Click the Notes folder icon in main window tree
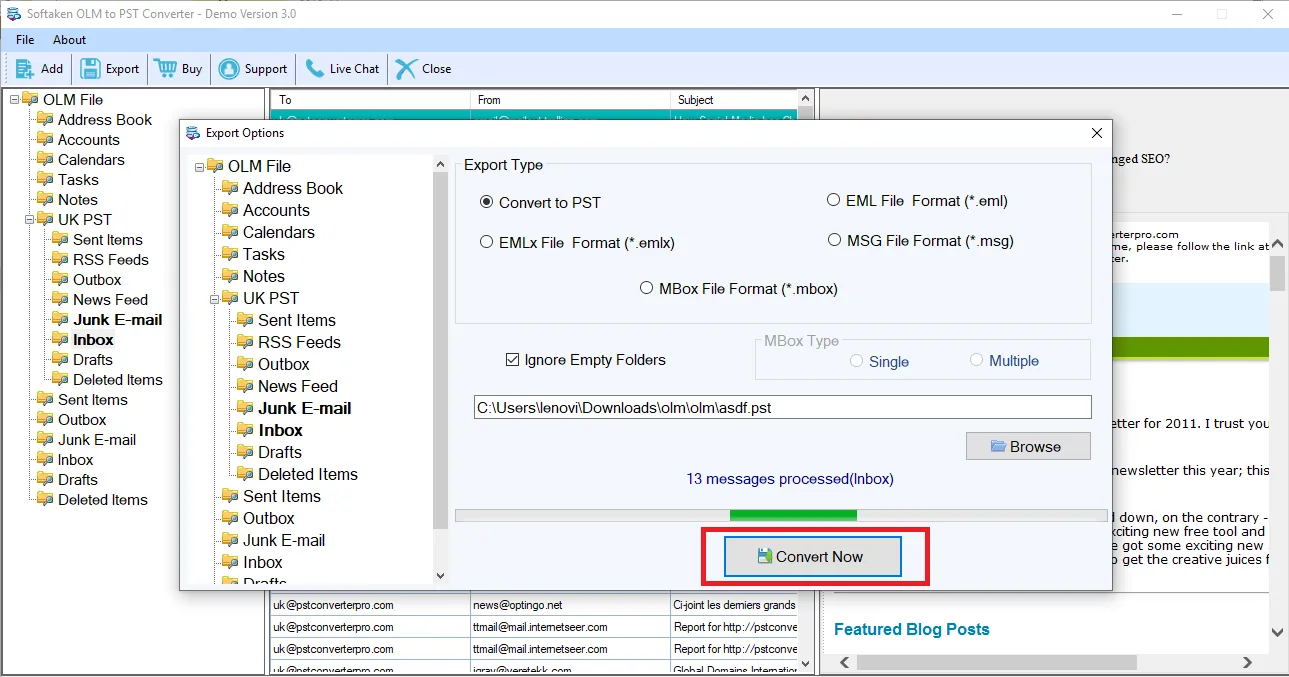The width and height of the screenshot is (1289, 677). pos(45,200)
